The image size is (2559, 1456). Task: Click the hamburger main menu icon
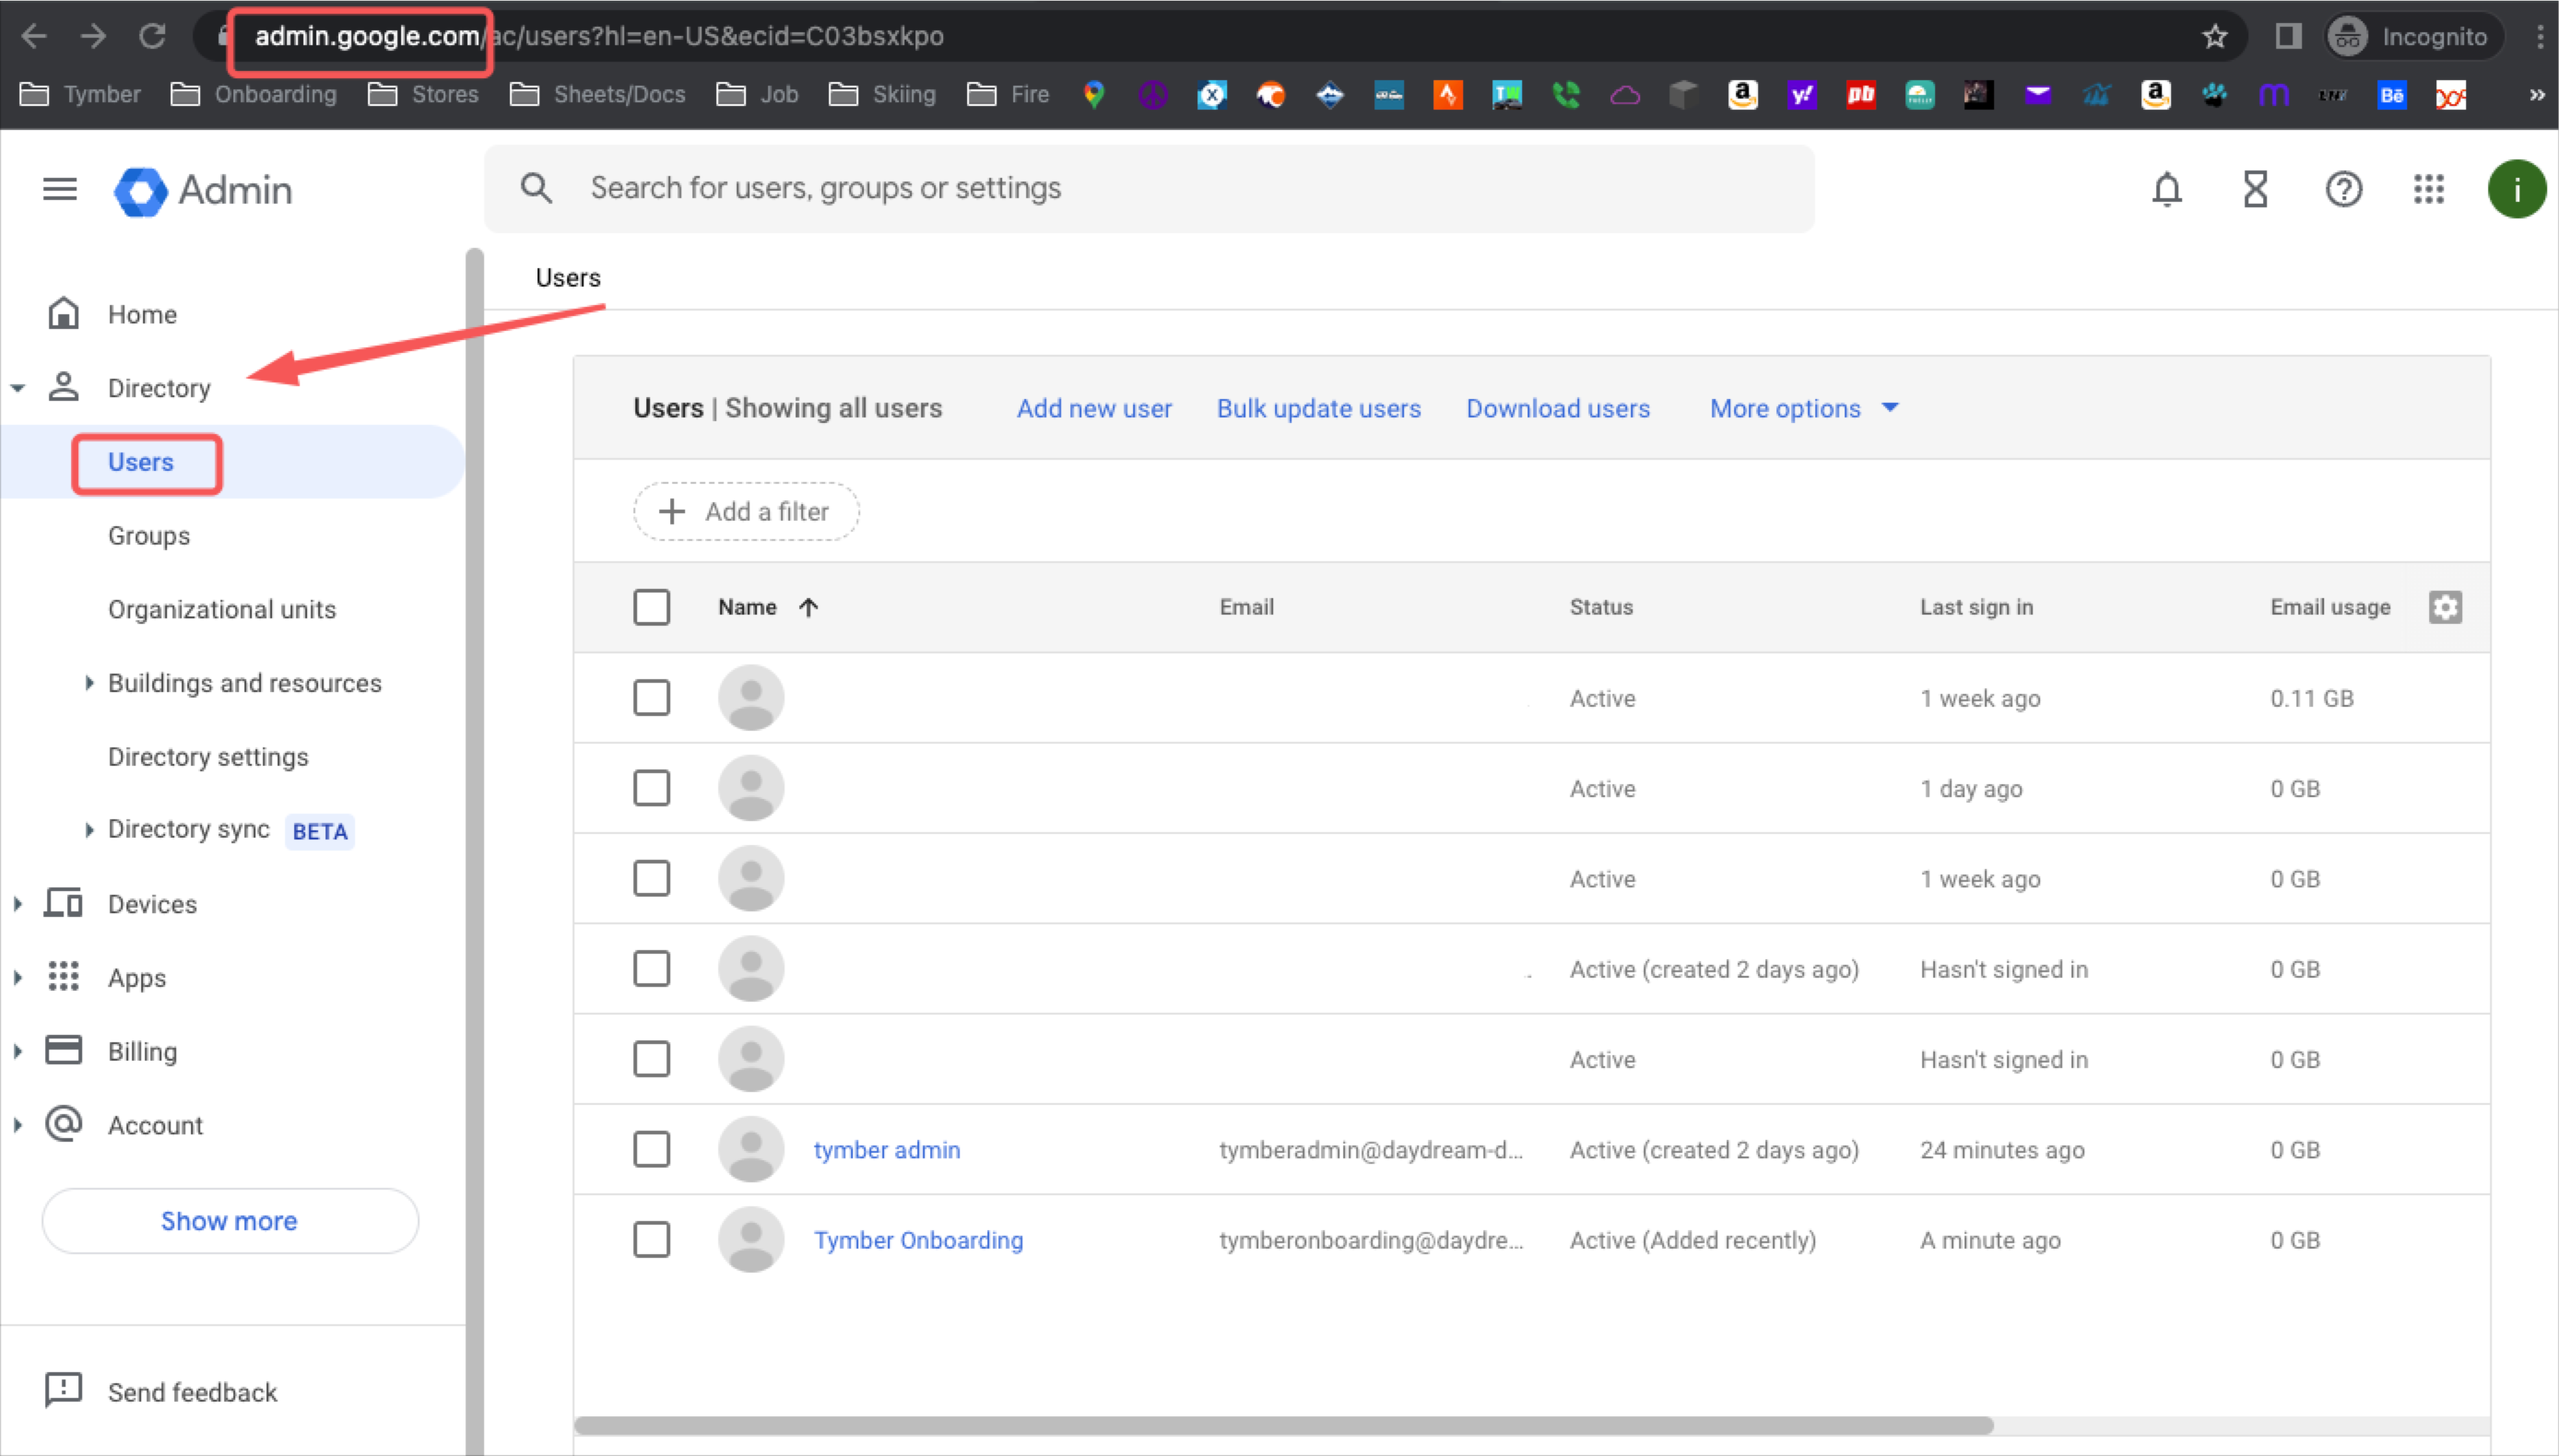60,189
